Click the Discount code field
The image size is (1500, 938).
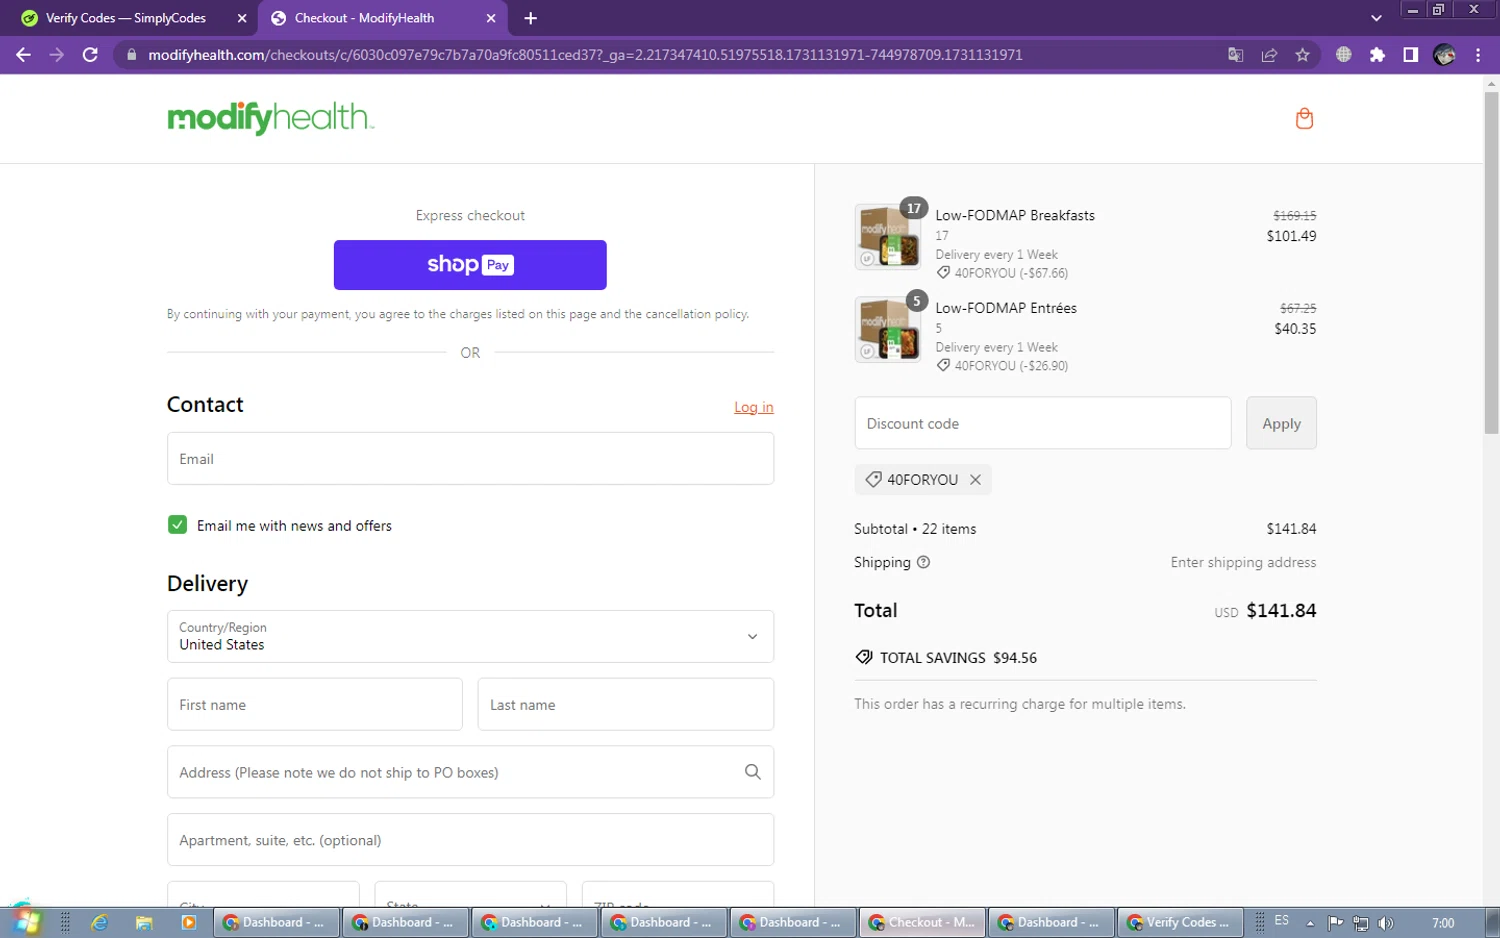coord(1043,423)
